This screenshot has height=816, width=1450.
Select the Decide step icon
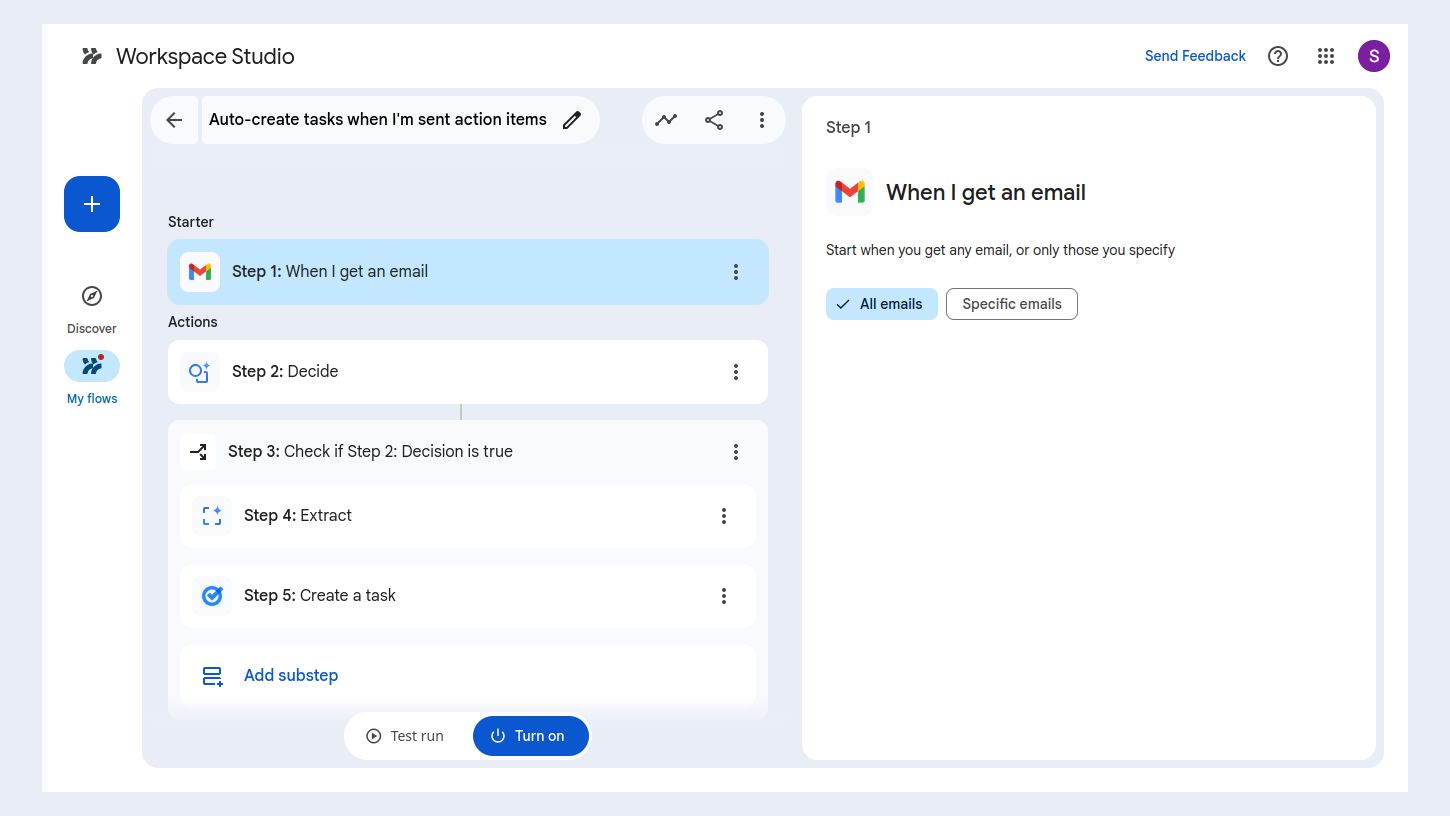coord(199,371)
